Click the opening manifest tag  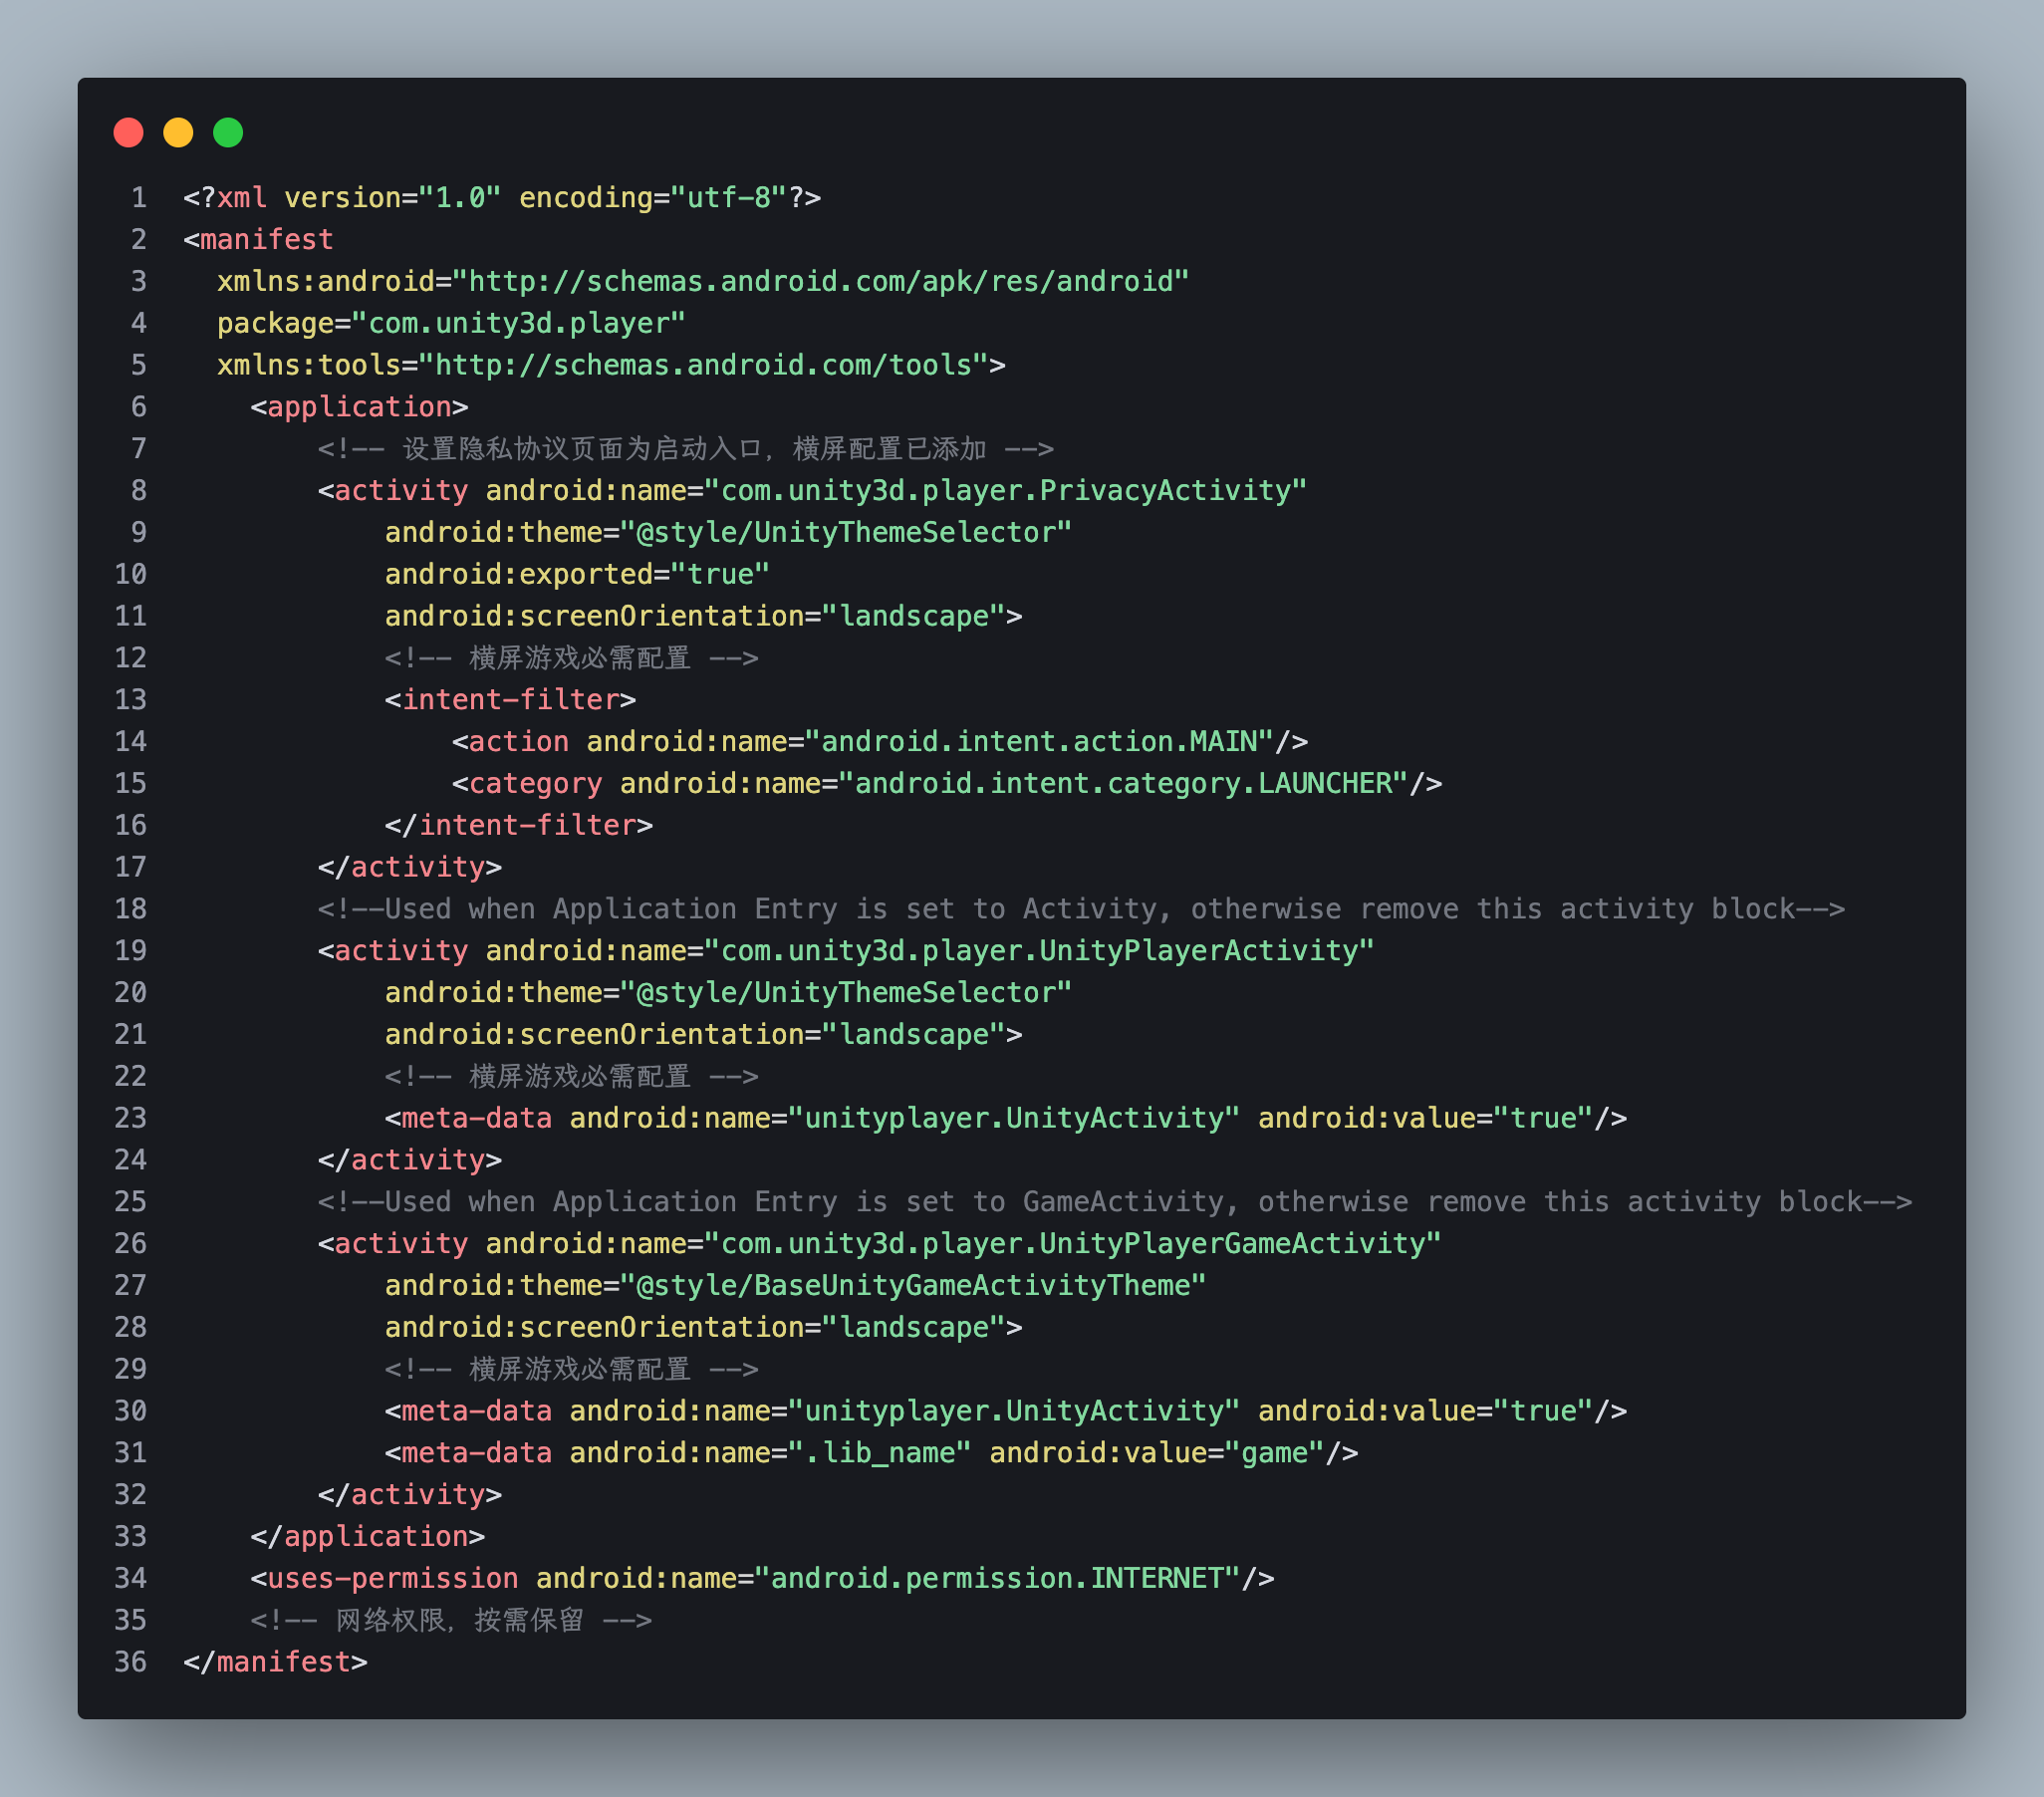258,239
